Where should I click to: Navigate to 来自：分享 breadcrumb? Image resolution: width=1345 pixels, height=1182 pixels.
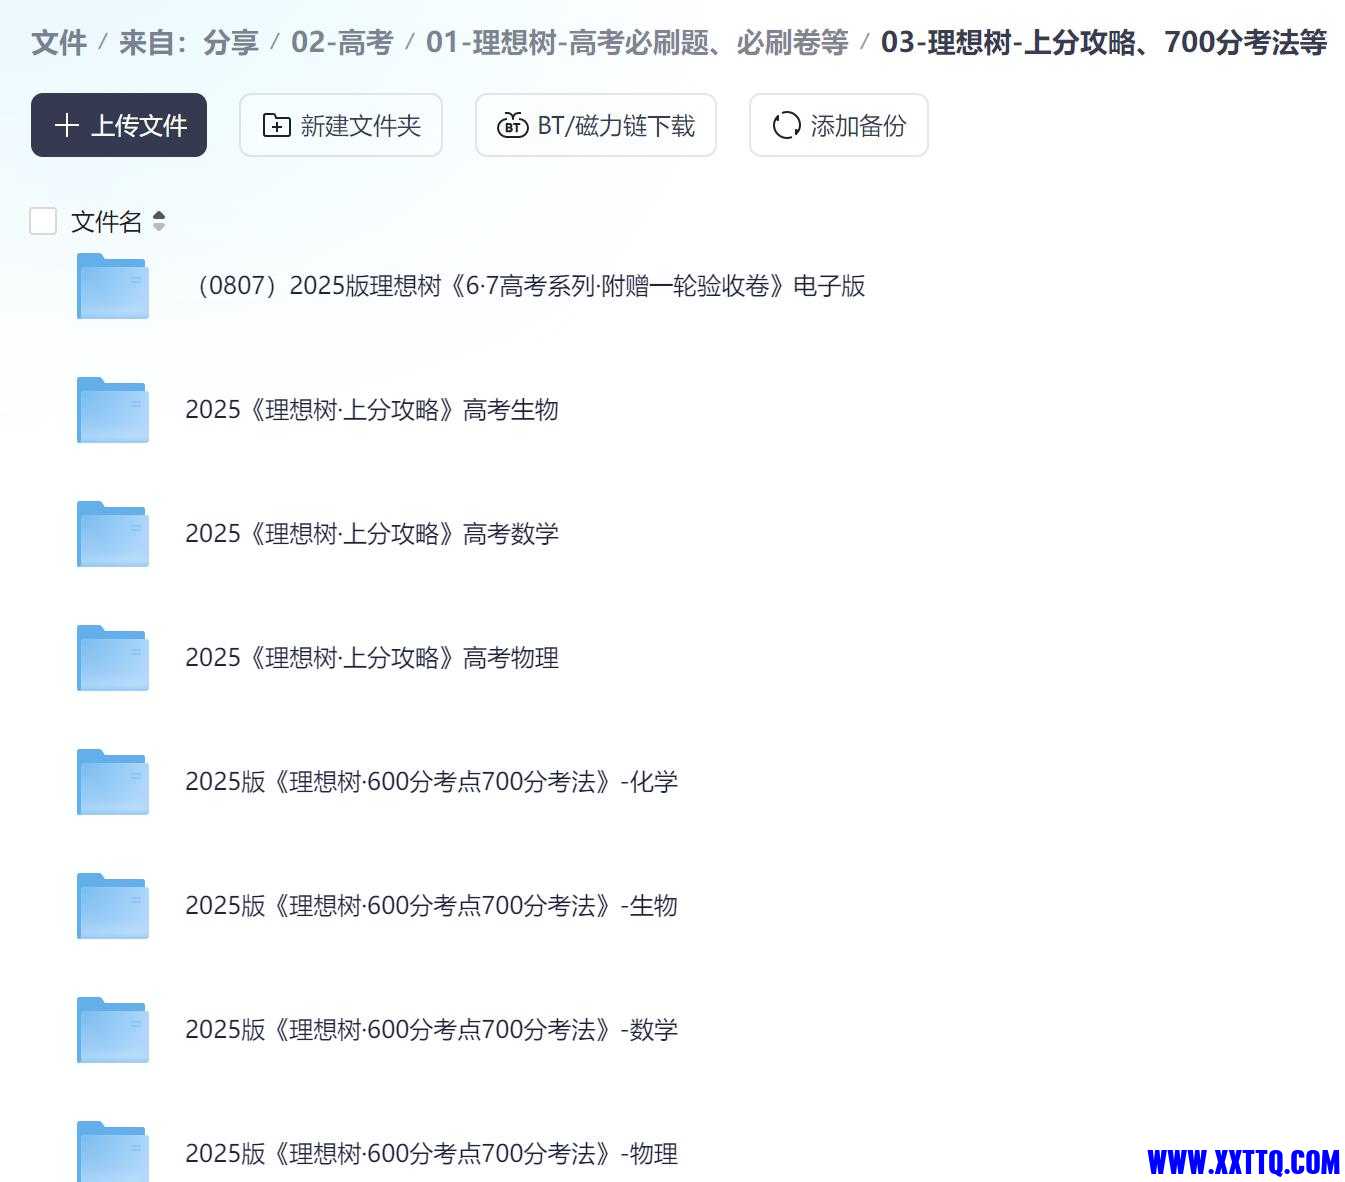click(189, 42)
